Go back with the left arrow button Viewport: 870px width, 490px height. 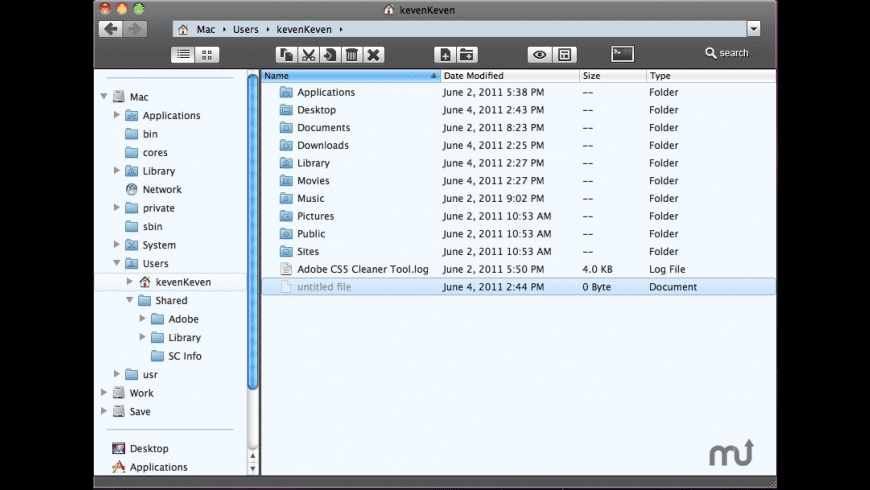[x=111, y=29]
